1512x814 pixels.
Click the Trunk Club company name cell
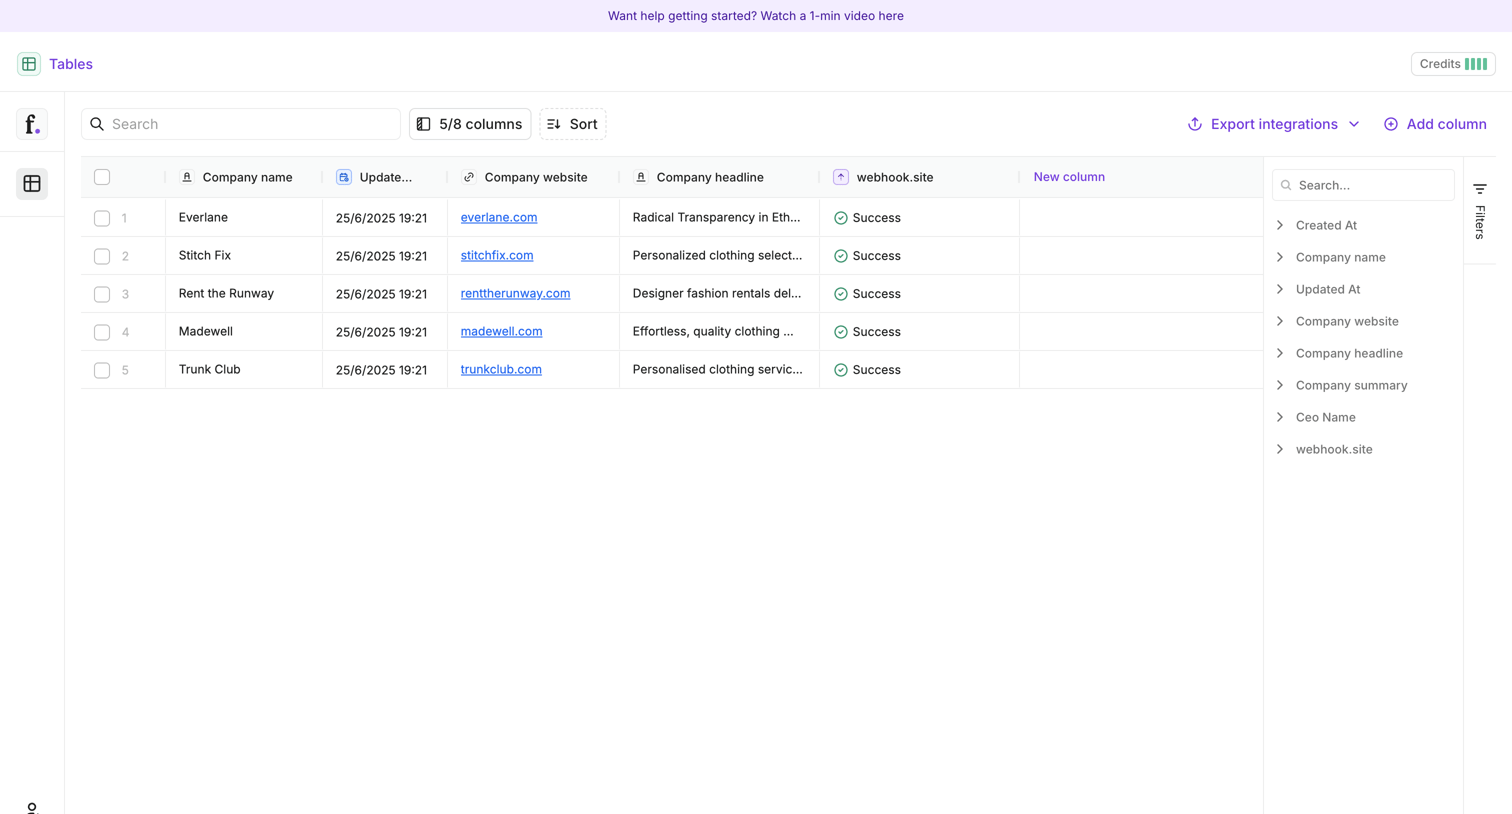[244, 369]
